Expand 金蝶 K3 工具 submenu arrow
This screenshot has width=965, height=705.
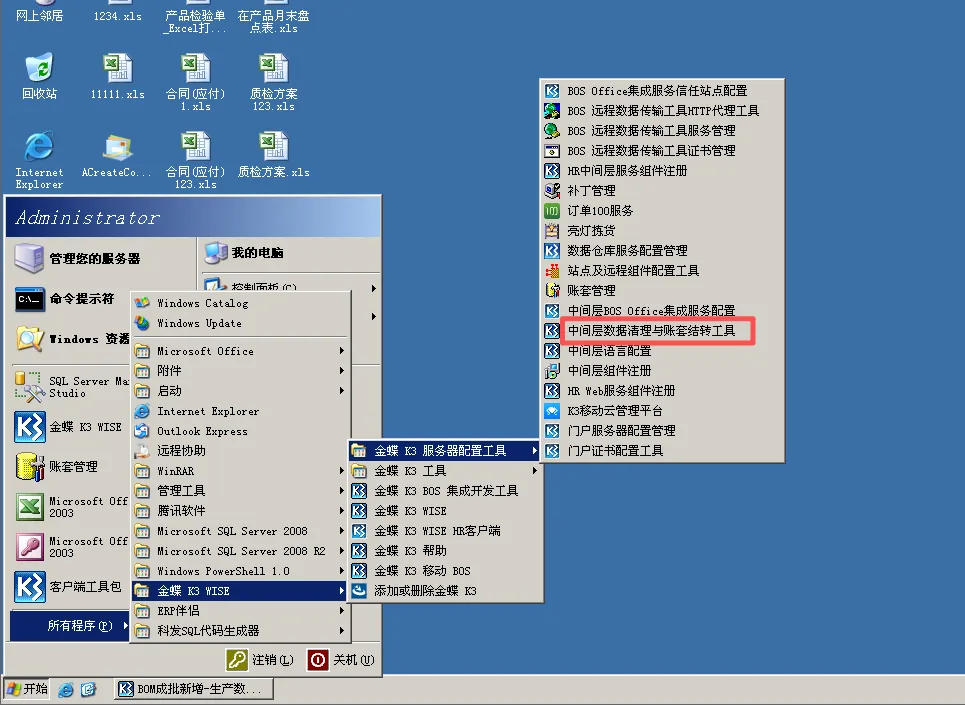pyautogui.click(x=534, y=471)
